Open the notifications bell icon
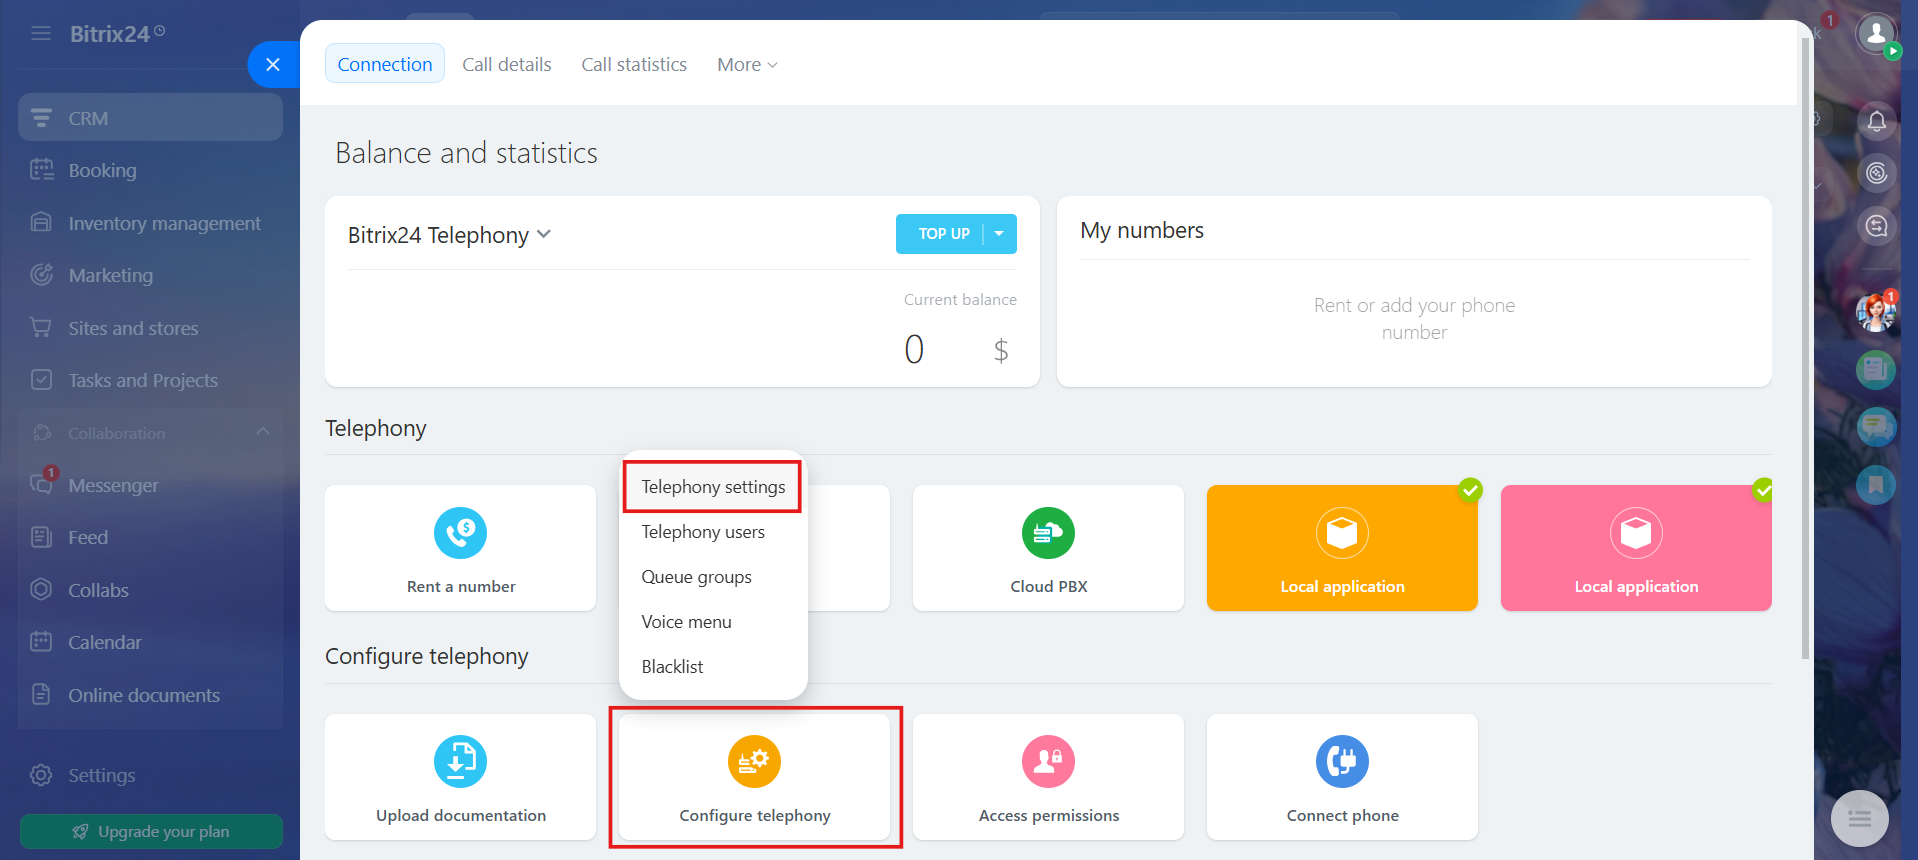The height and width of the screenshot is (860, 1918). coord(1877,121)
